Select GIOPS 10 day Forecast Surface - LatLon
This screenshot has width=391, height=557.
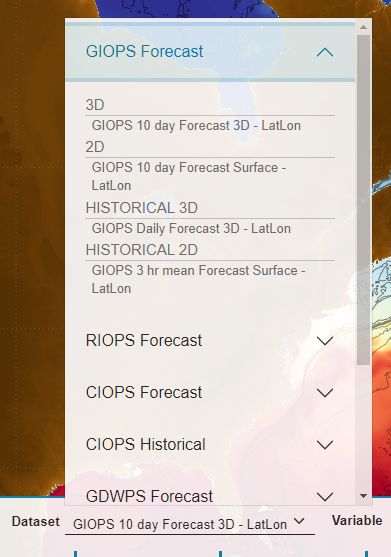189,176
